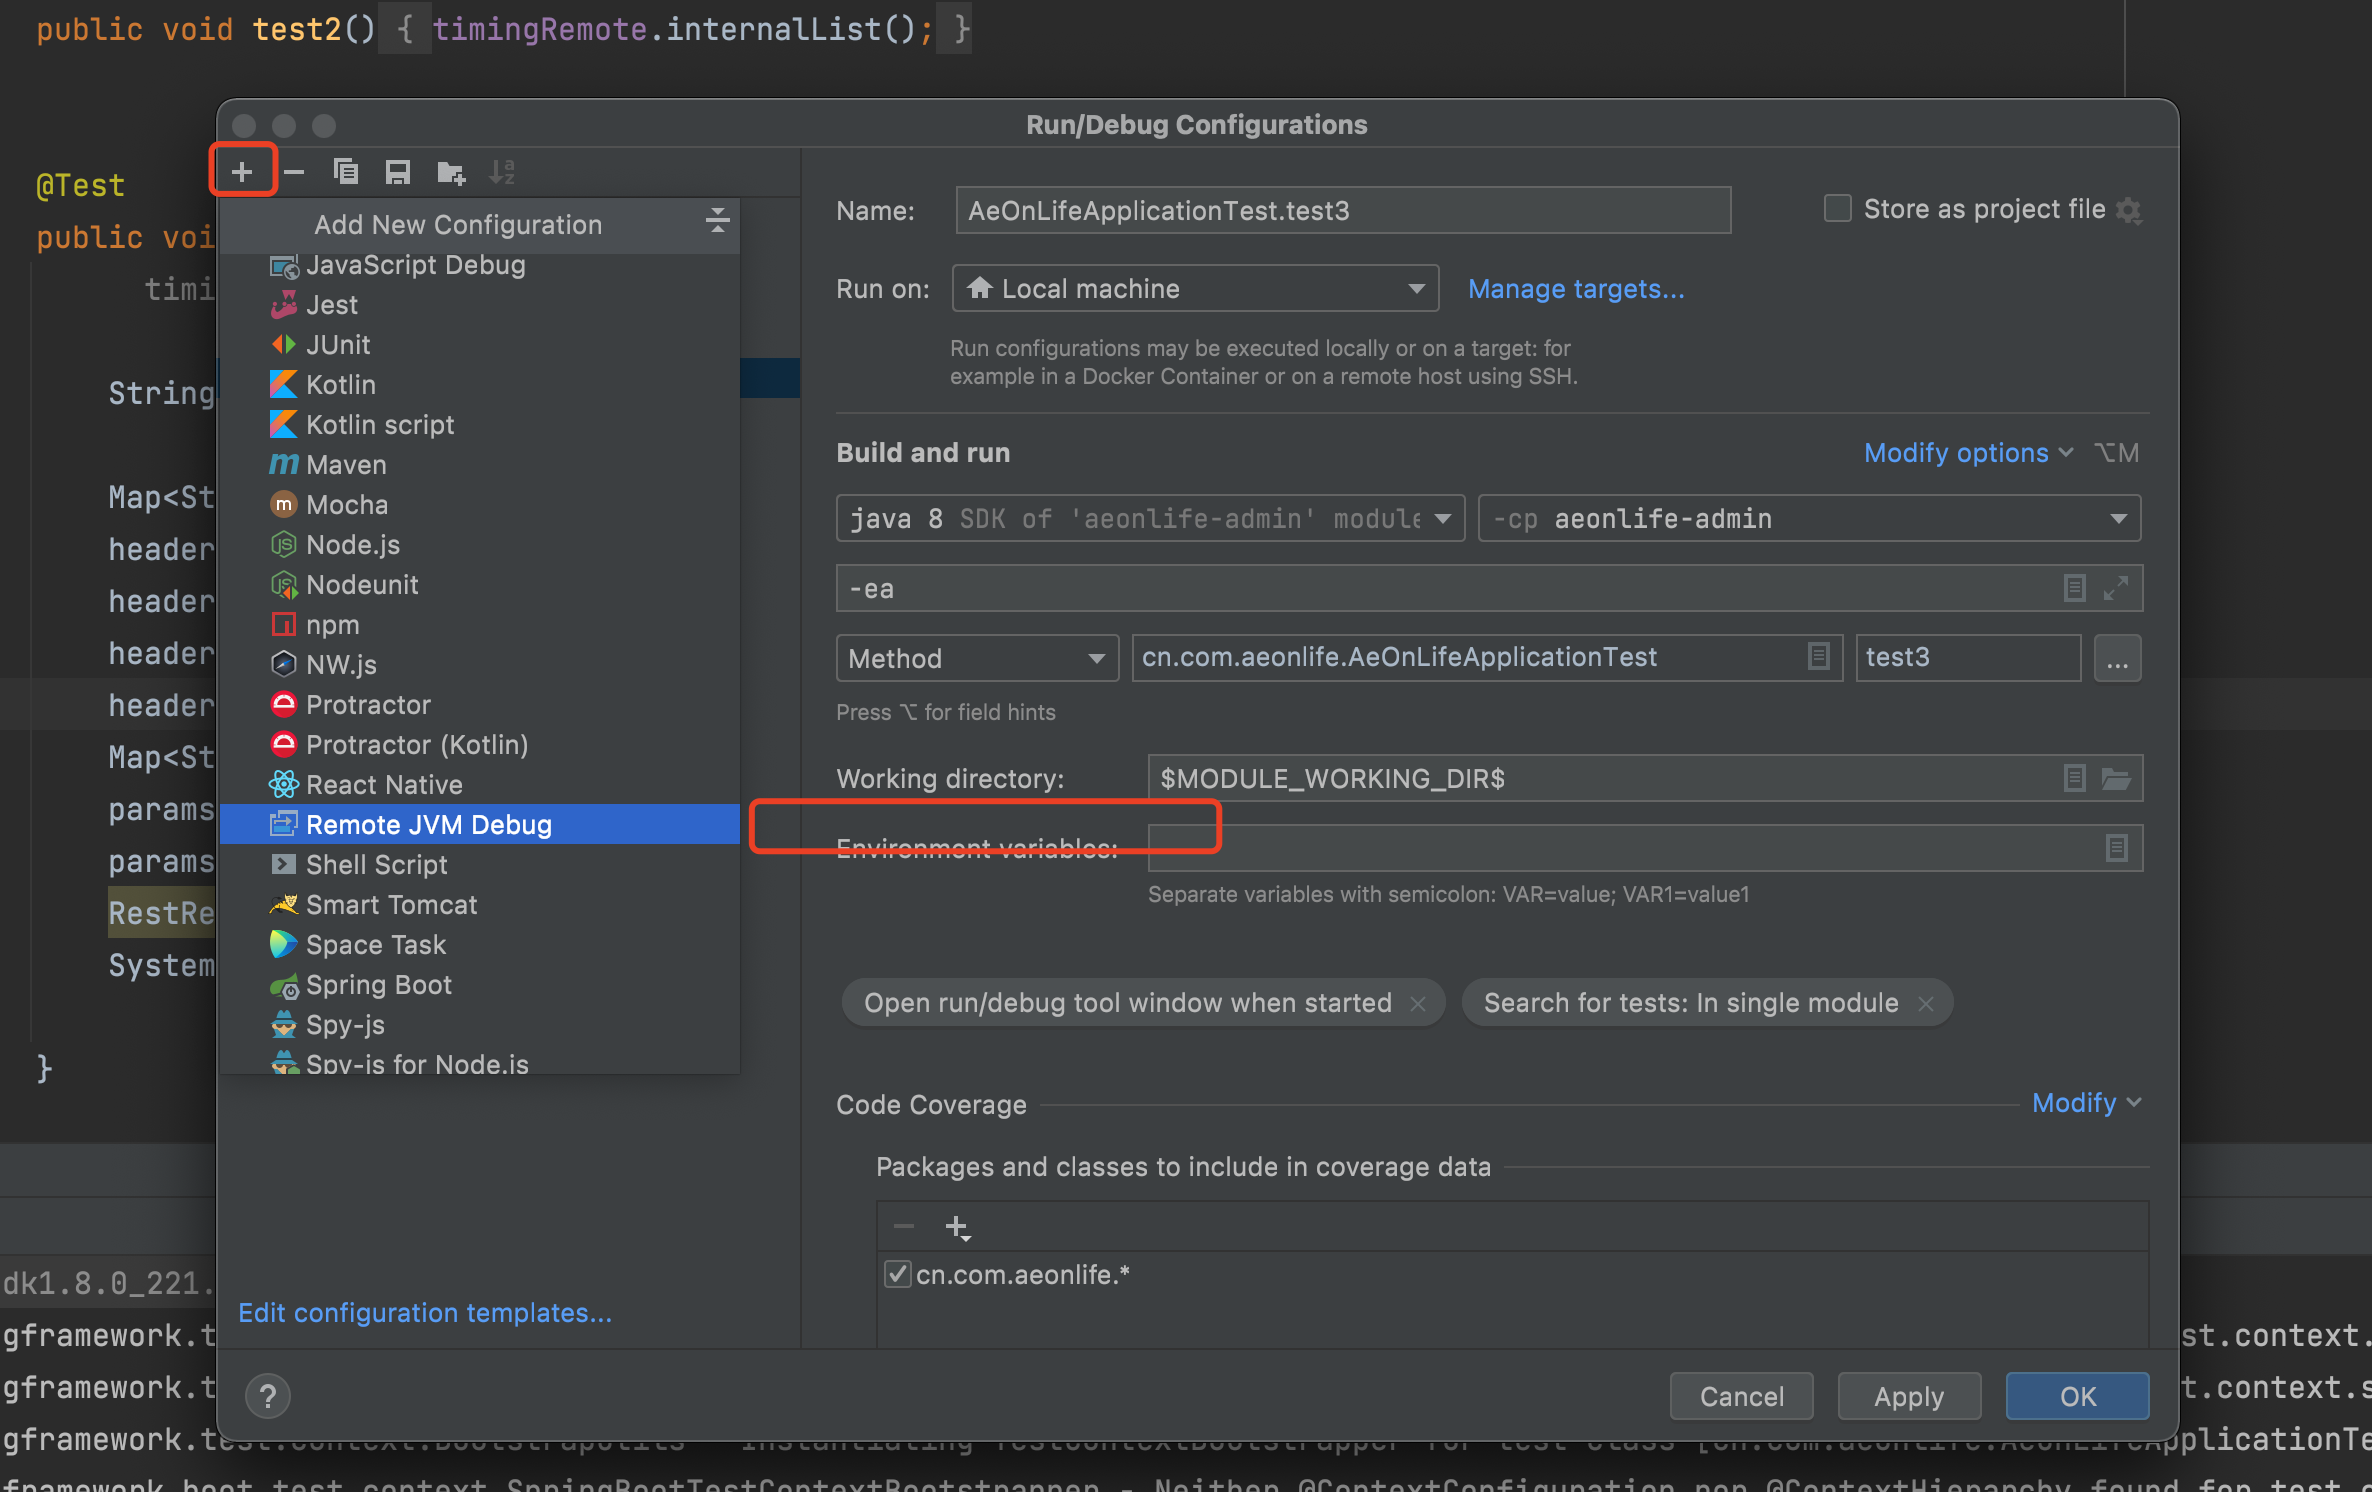Image resolution: width=2372 pixels, height=1492 pixels.
Task: Click the Sort Configurations alphabetically icon
Action: [502, 172]
